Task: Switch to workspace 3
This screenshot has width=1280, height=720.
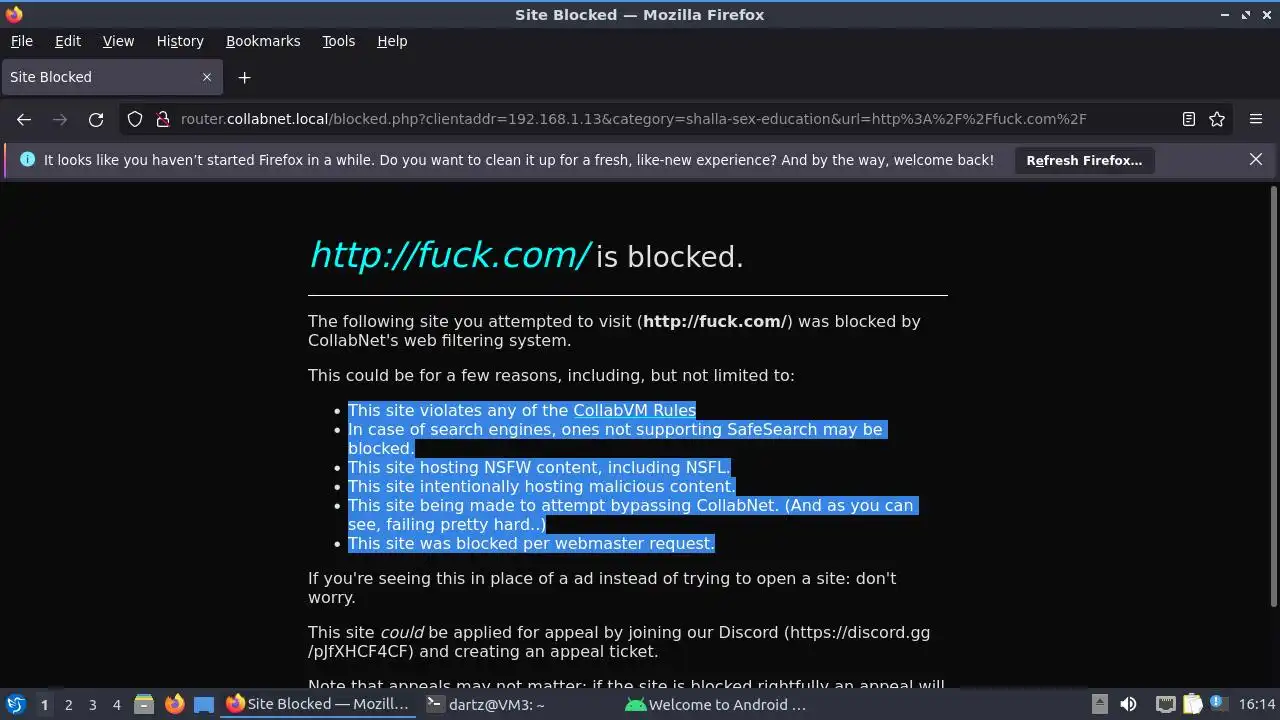Action: click(92, 705)
